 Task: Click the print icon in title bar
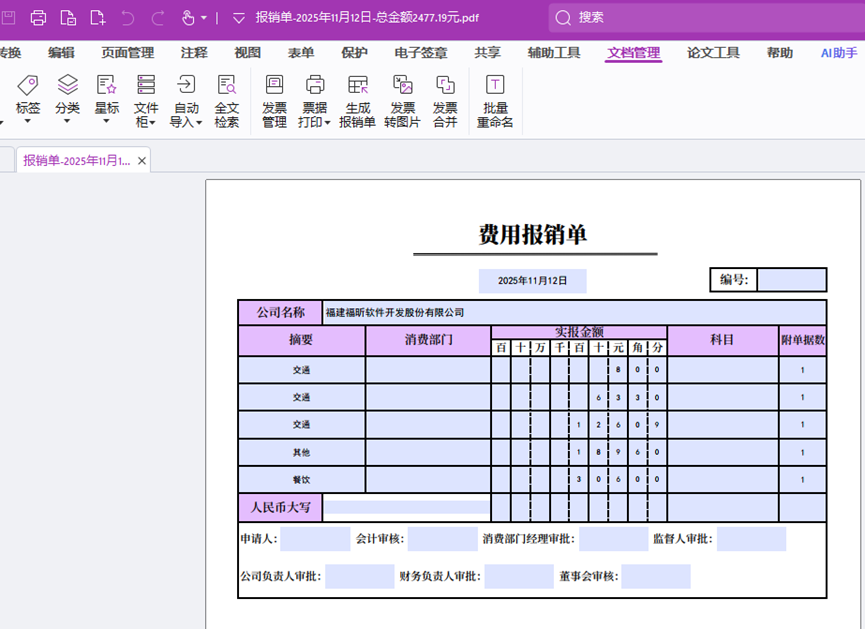click(38, 17)
